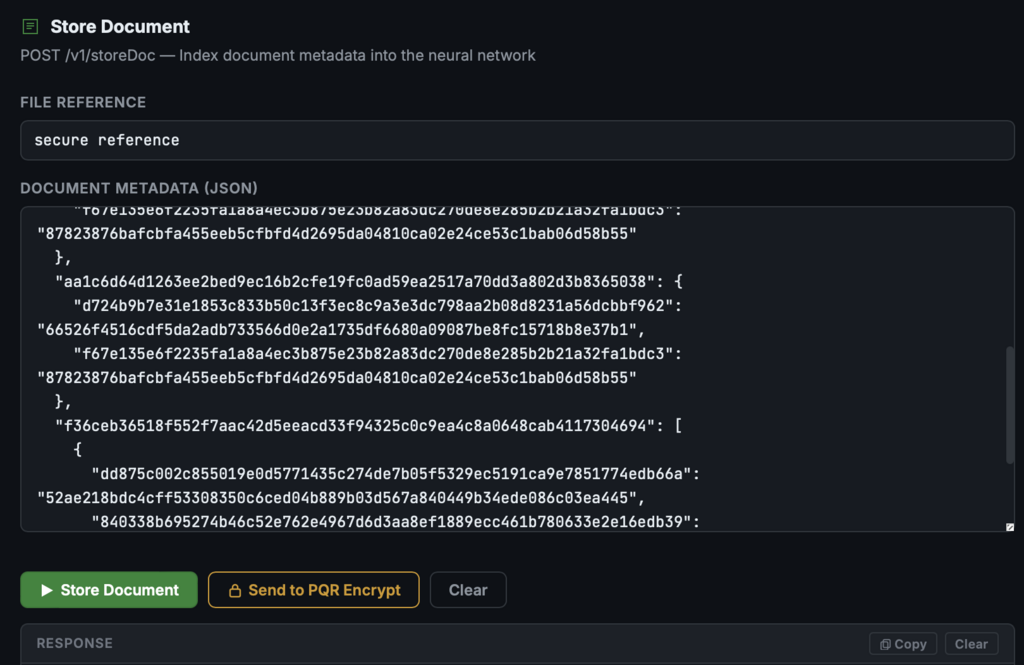Screen dimensions: 1024x665
Task: Clear the form with the middle Clear button
Action: point(468,590)
